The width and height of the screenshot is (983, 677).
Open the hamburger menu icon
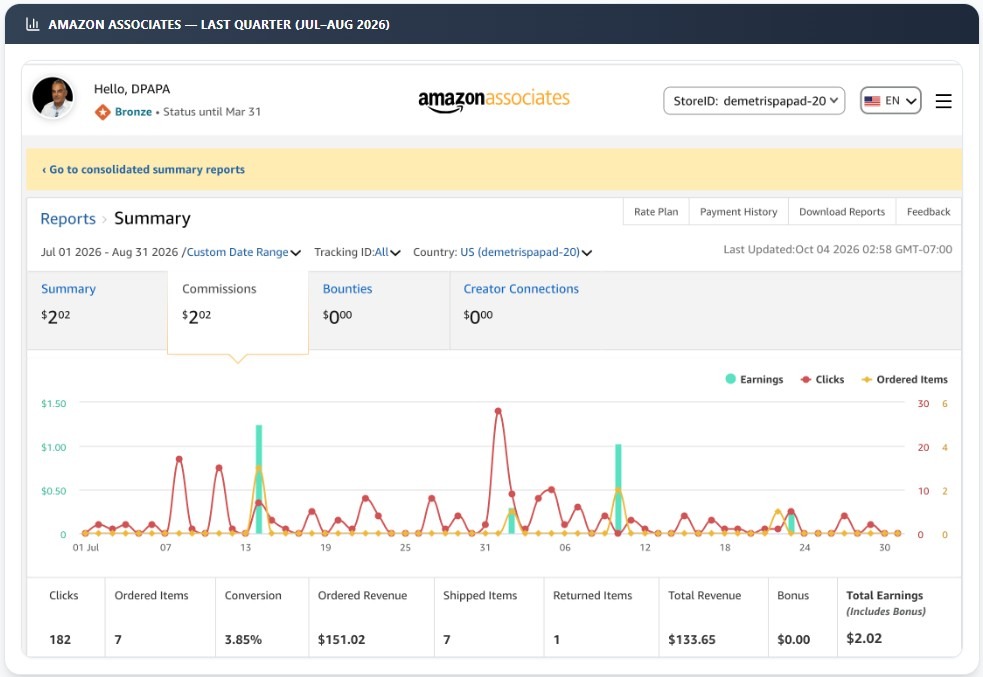(x=944, y=101)
